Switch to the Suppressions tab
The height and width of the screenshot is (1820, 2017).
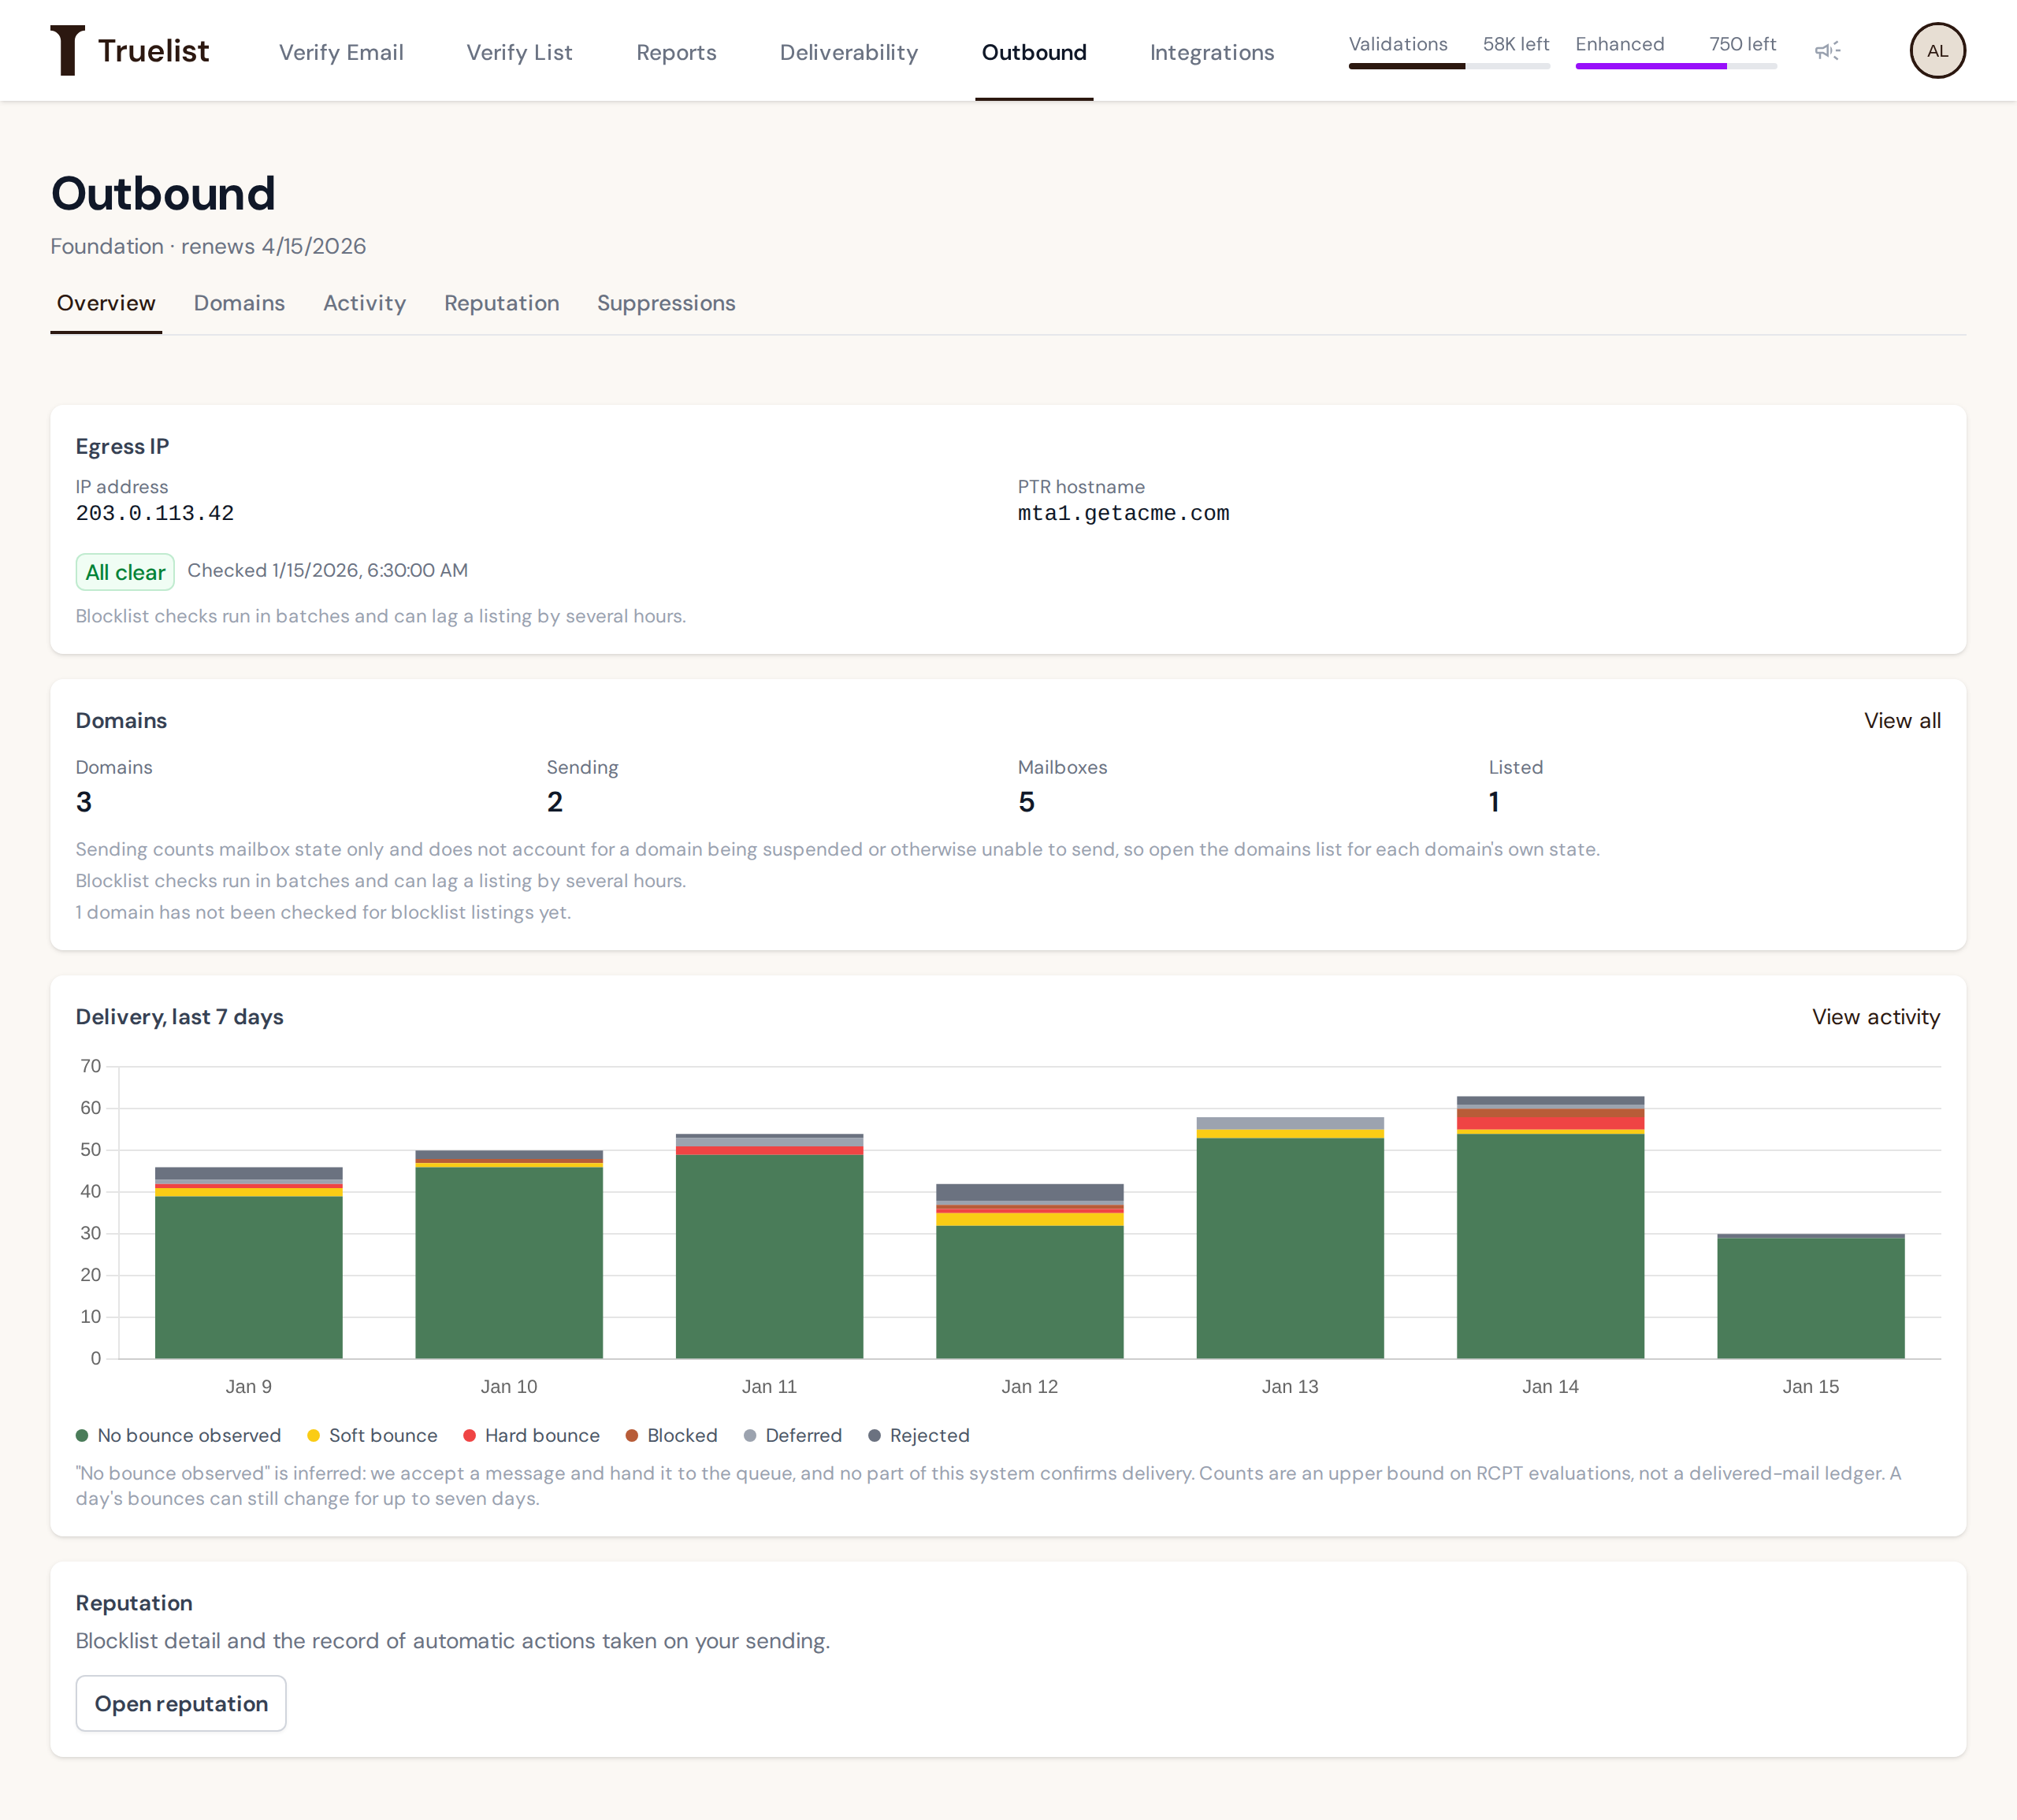[x=666, y=303]
